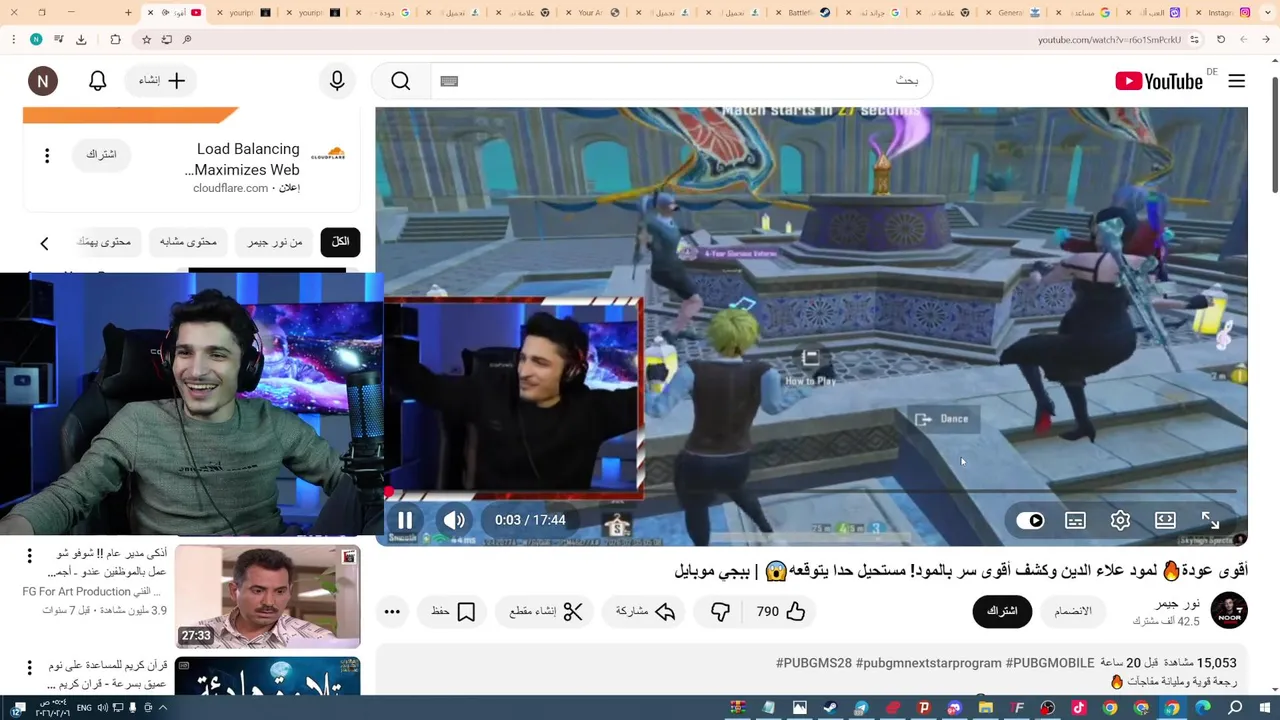Open the Cloudflare ad options three-dot menu
1280x720 pixels.
pyautogui.click(x=46, y=155)
